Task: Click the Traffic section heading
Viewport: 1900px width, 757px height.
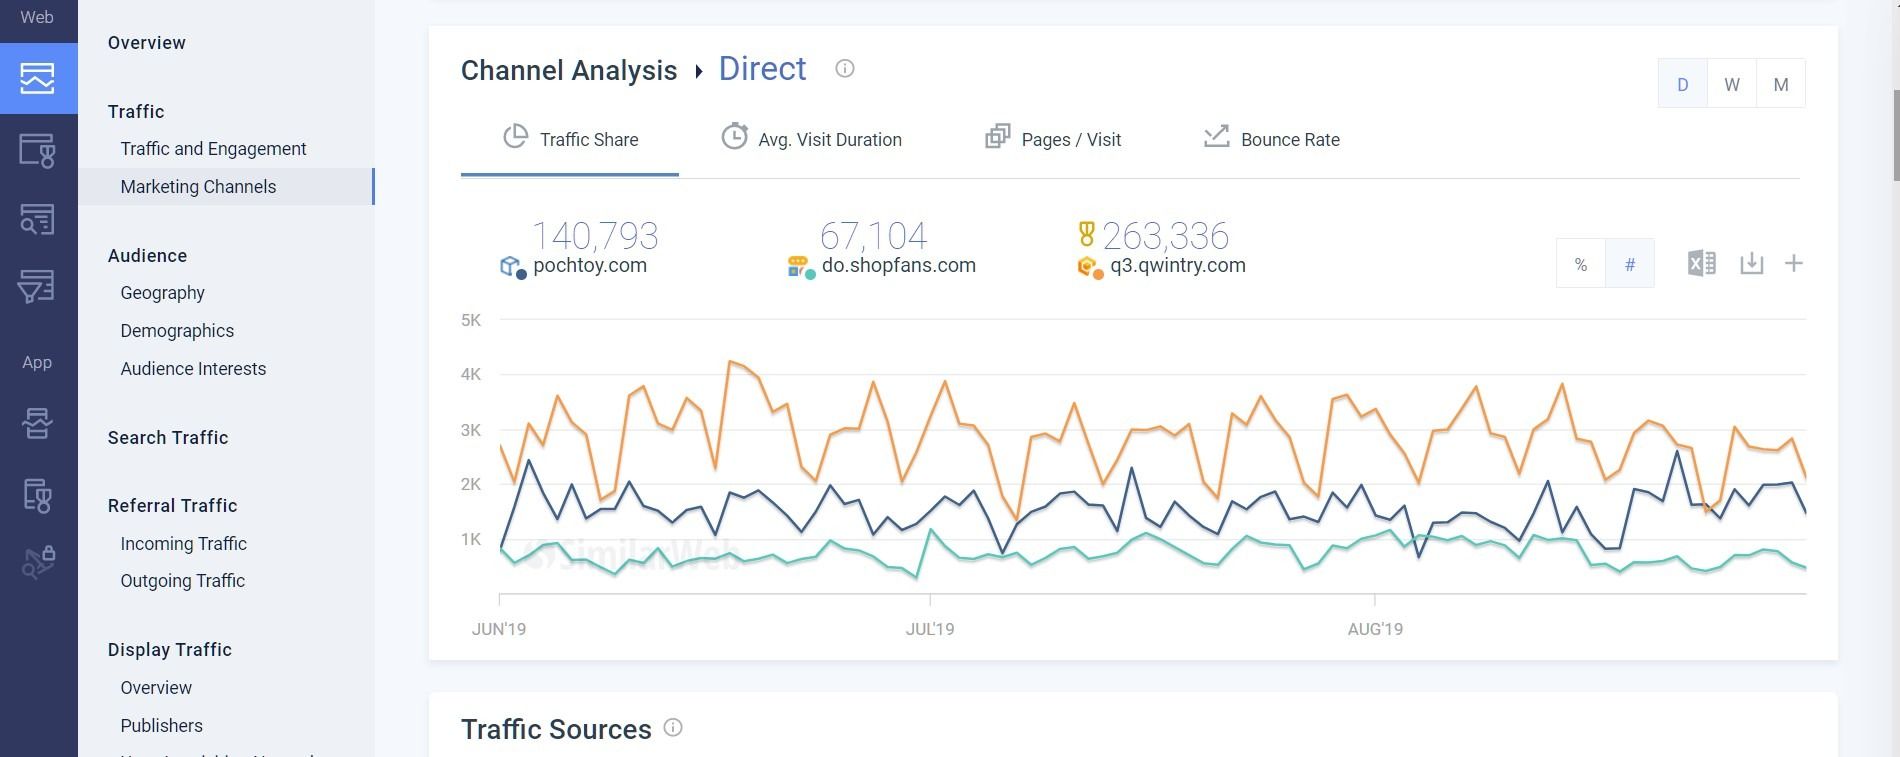Action: [136, 112]
